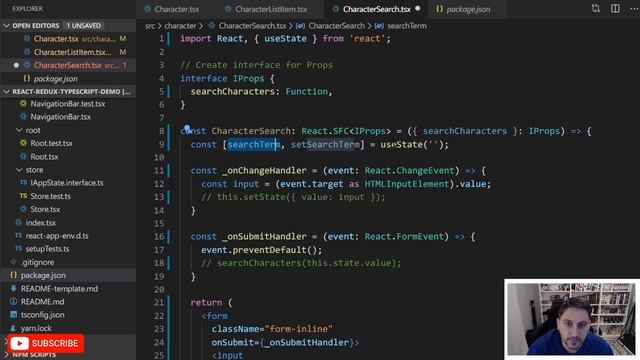Click event.preventDefault on line 17
The image size is (640, 360).
pos(256,250)
